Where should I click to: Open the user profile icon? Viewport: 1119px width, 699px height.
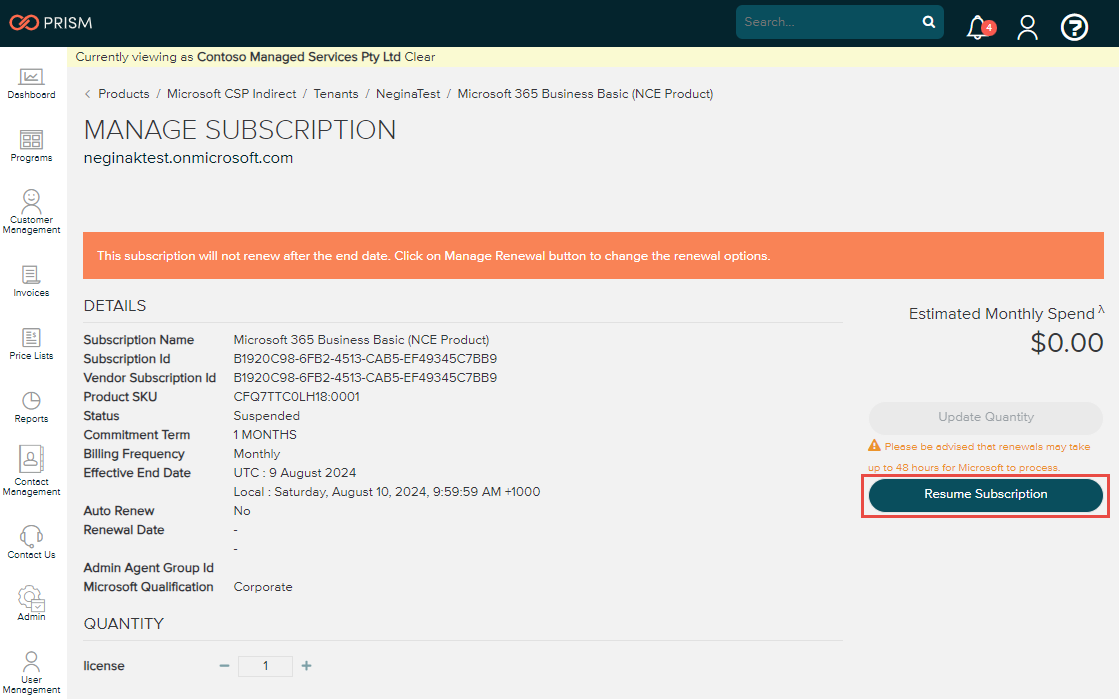[1028, 27]
